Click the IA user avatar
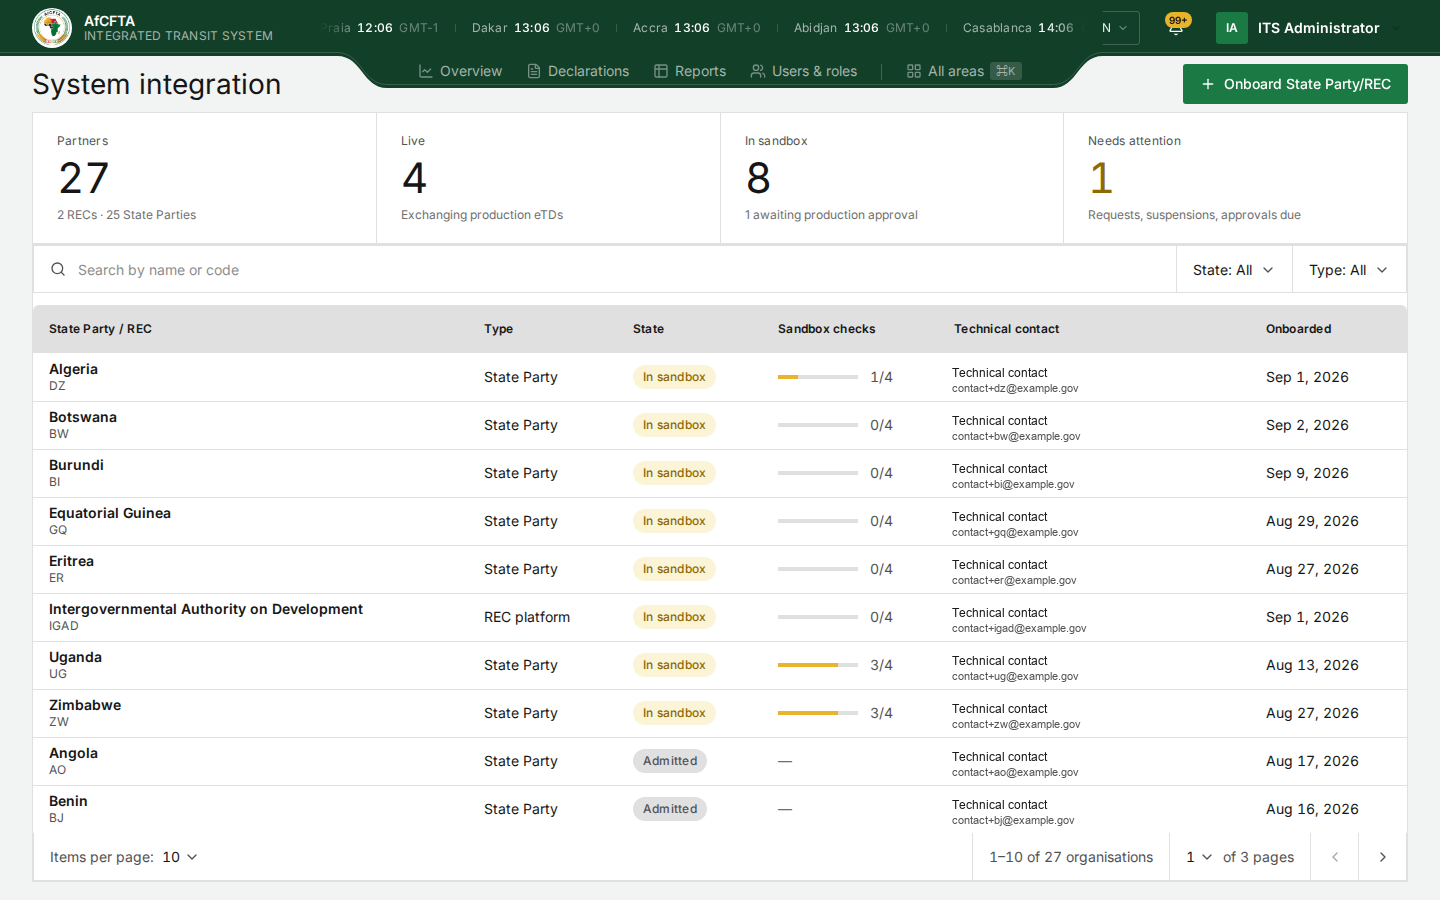Screen dimensions: 1440x900 [1232, 28]
